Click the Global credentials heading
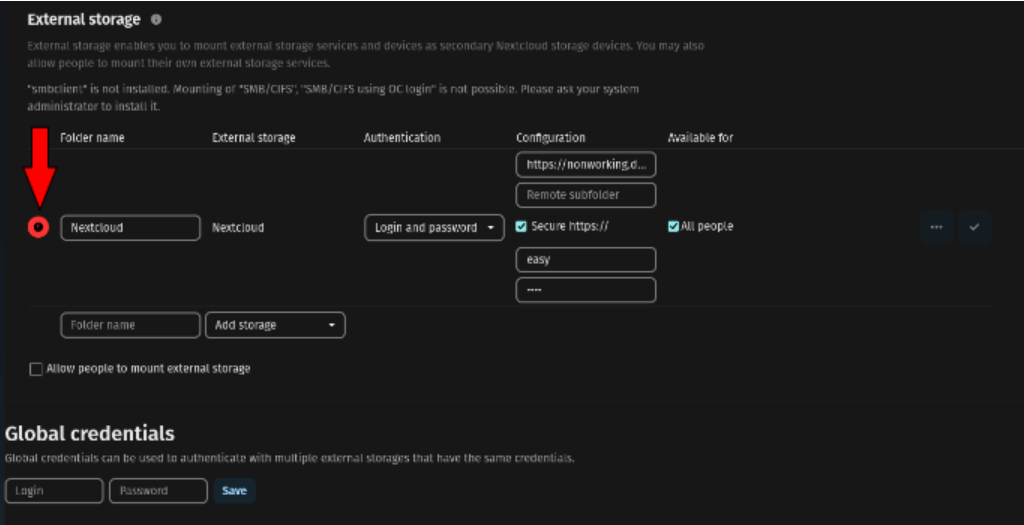The height and width of the screenshot is (525, 1024). (x=89, y=434)
